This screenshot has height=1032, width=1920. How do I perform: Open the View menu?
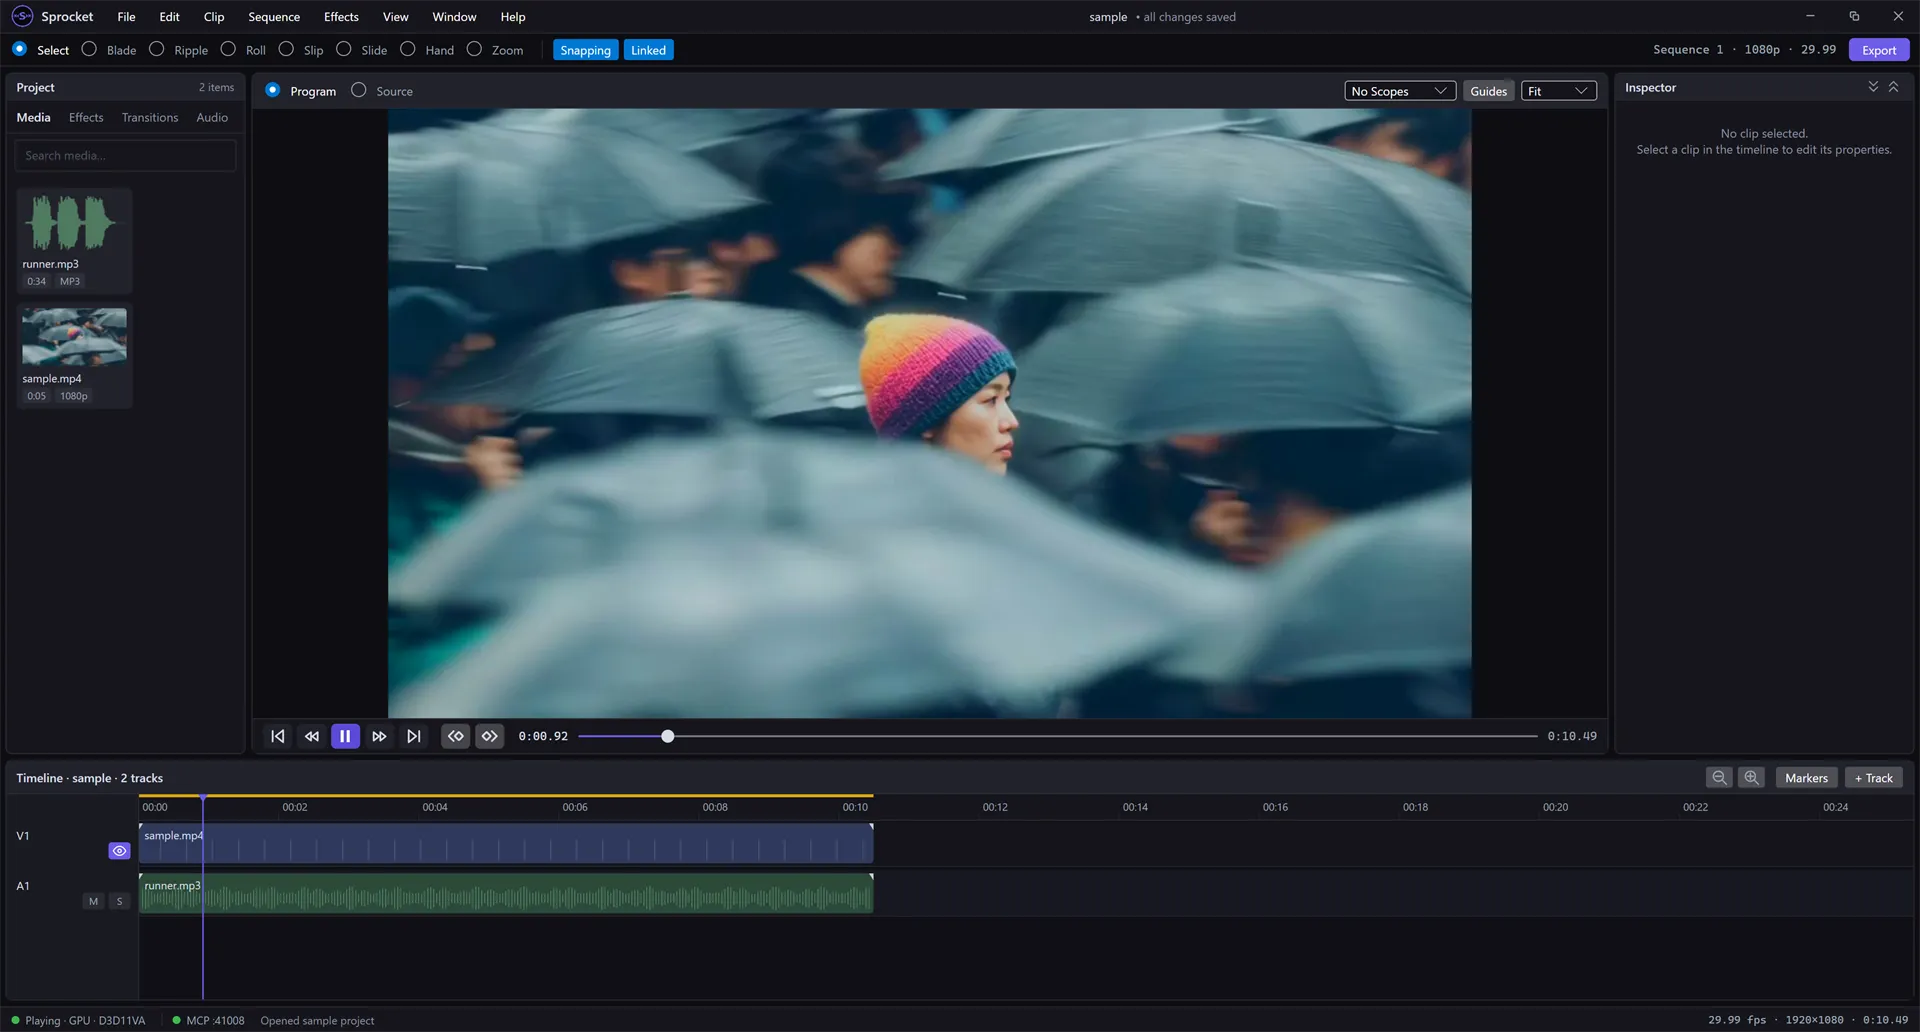point(396,17)
